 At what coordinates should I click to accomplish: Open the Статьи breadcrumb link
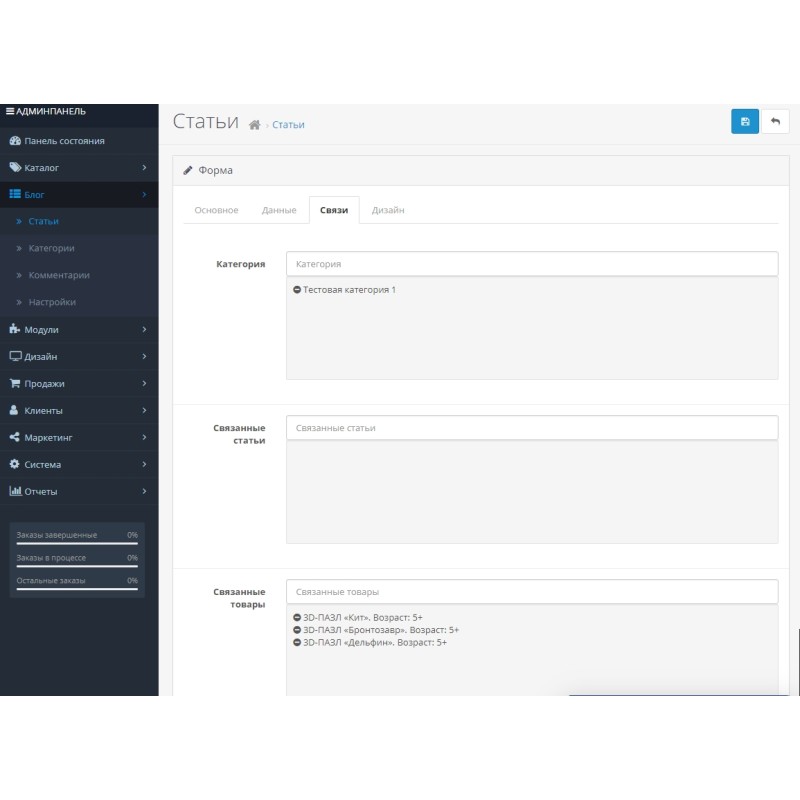pos(288,125)
